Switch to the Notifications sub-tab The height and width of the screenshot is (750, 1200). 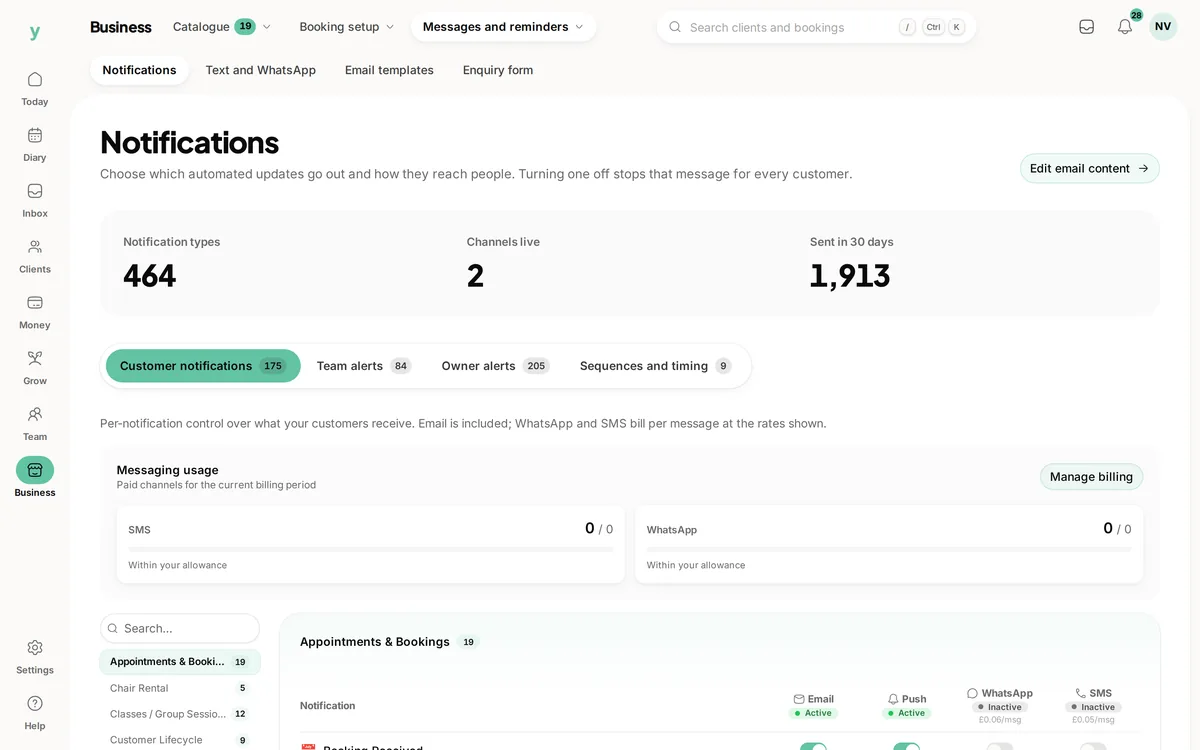tap(139, 70)
